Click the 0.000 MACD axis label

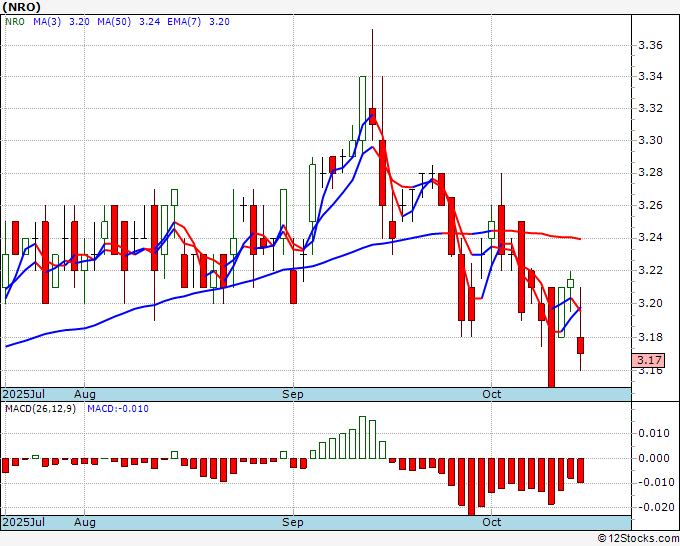[x=654, y=458]
